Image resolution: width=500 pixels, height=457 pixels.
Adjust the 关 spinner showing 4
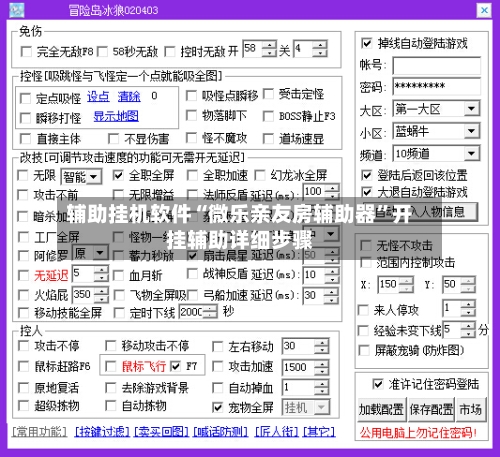point(320,49)
